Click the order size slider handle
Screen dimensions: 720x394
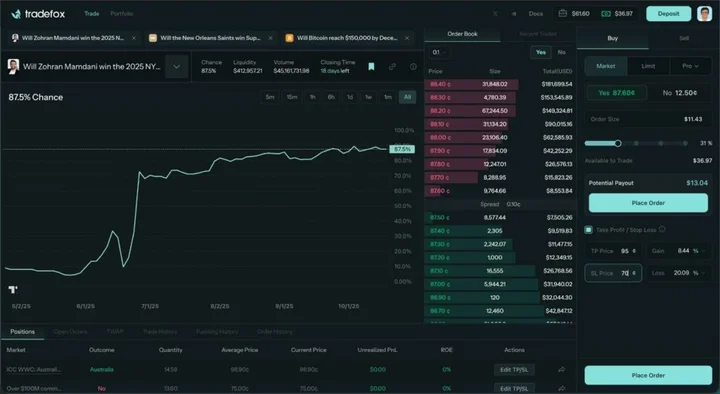618,143
